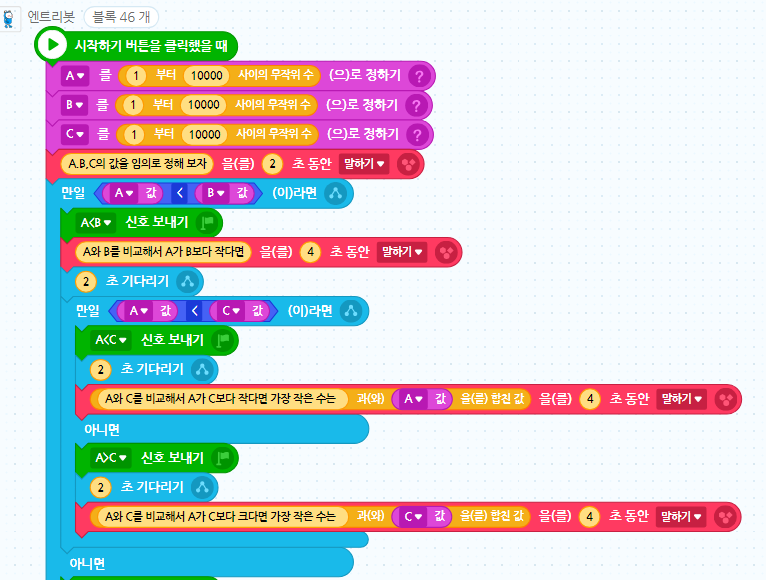Open A<B signal dropdown

coord(96,223)
